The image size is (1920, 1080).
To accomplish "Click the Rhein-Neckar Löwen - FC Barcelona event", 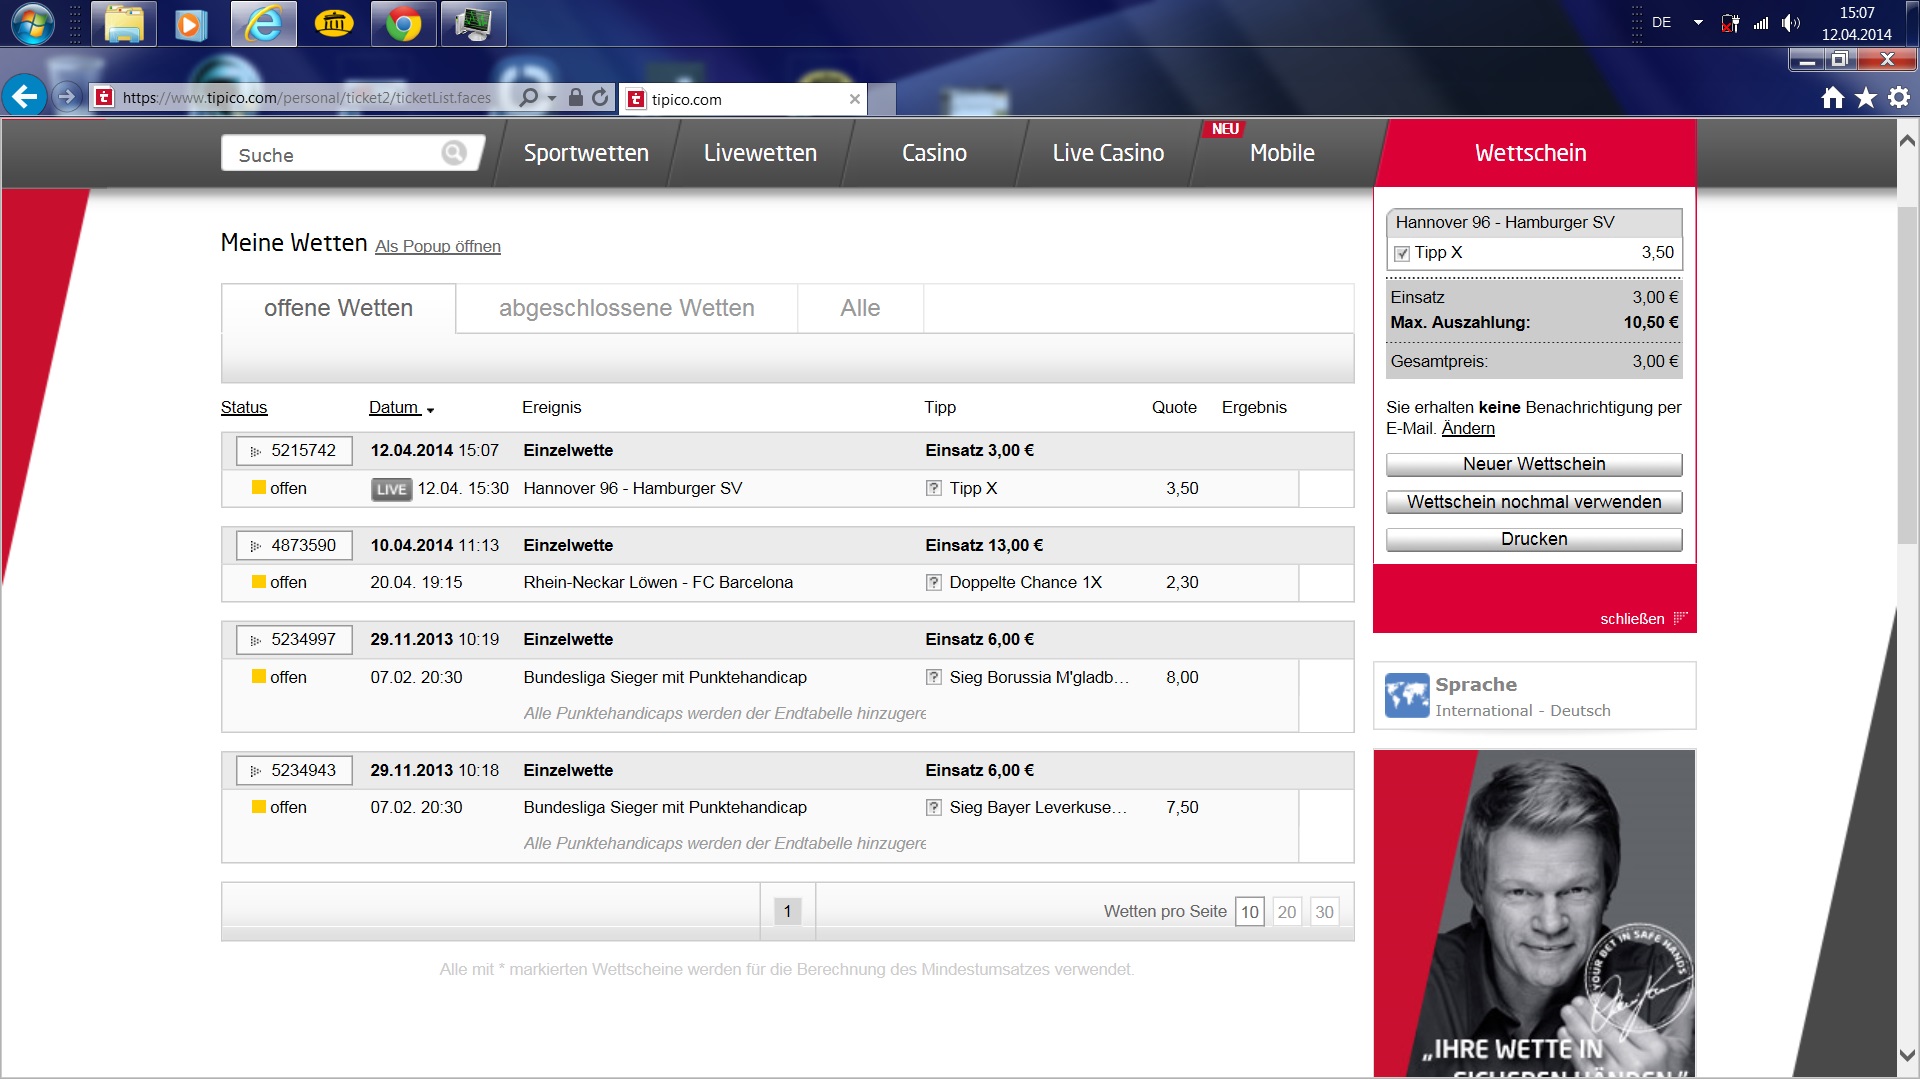I will tap(658, 583).
